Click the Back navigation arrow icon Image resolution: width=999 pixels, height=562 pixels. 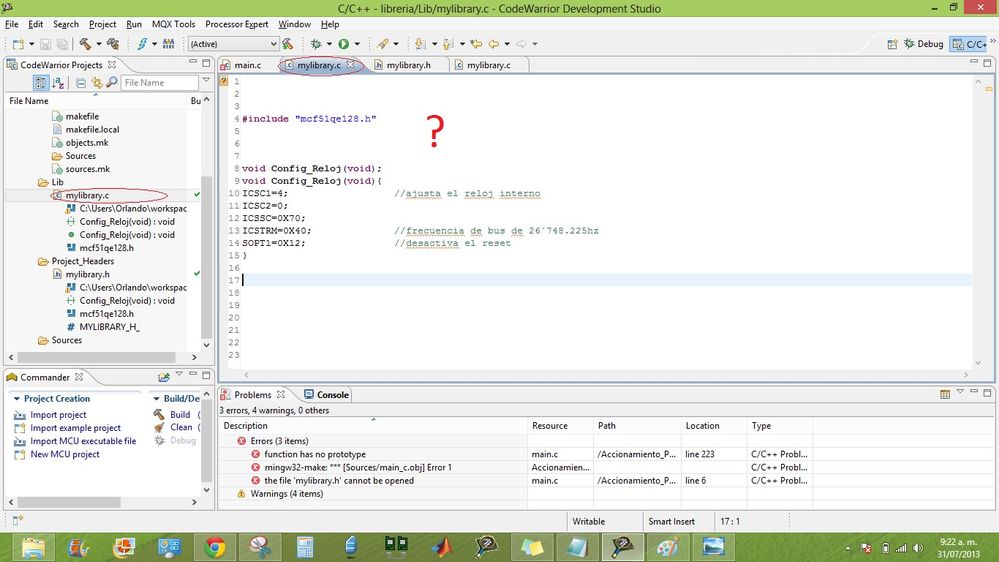(x=494, y=44)
